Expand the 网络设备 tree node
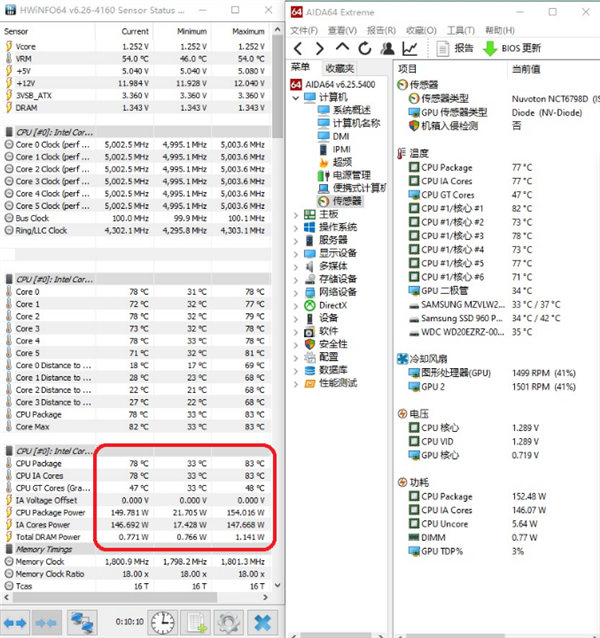Viewport: 600px width, 638px height. [x=296, y=293]
